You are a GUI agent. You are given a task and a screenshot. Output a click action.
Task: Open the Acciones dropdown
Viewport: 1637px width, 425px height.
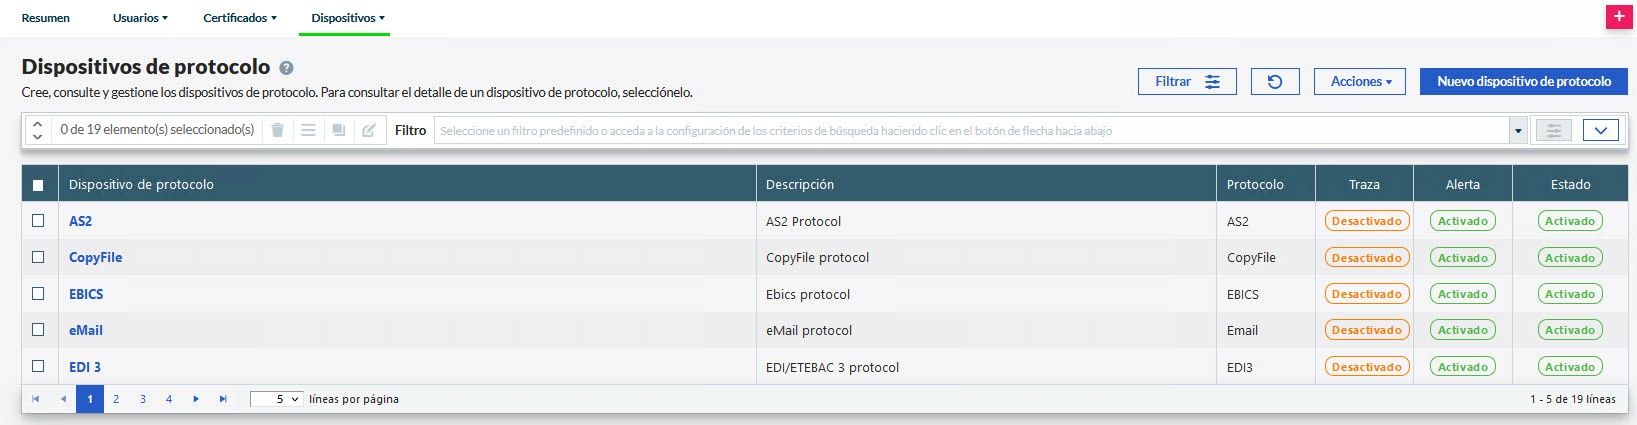(1360, 82)
